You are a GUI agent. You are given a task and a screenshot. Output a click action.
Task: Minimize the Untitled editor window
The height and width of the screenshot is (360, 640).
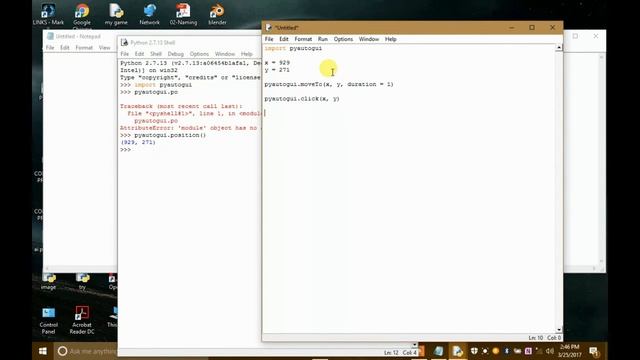point(511,27)
